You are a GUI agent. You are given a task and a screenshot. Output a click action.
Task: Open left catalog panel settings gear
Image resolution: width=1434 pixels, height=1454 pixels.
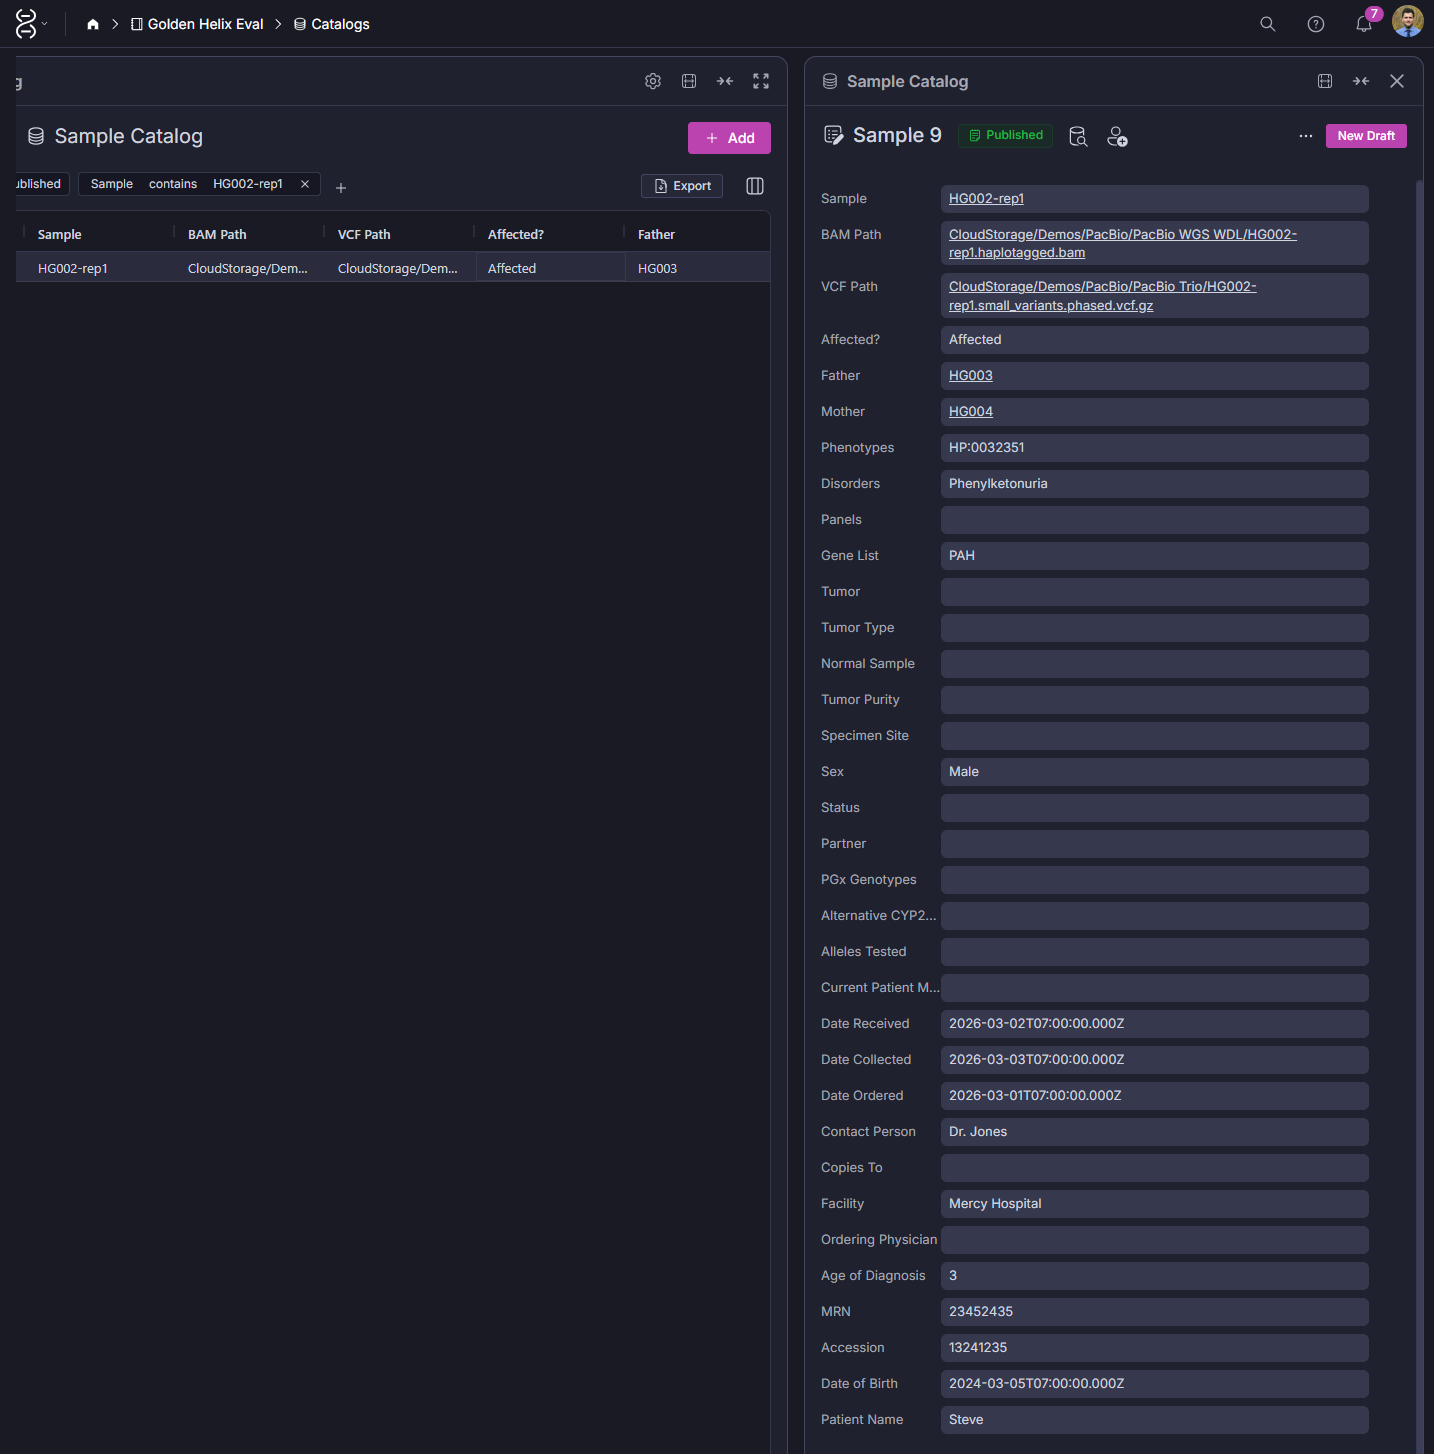pos(653,81)
